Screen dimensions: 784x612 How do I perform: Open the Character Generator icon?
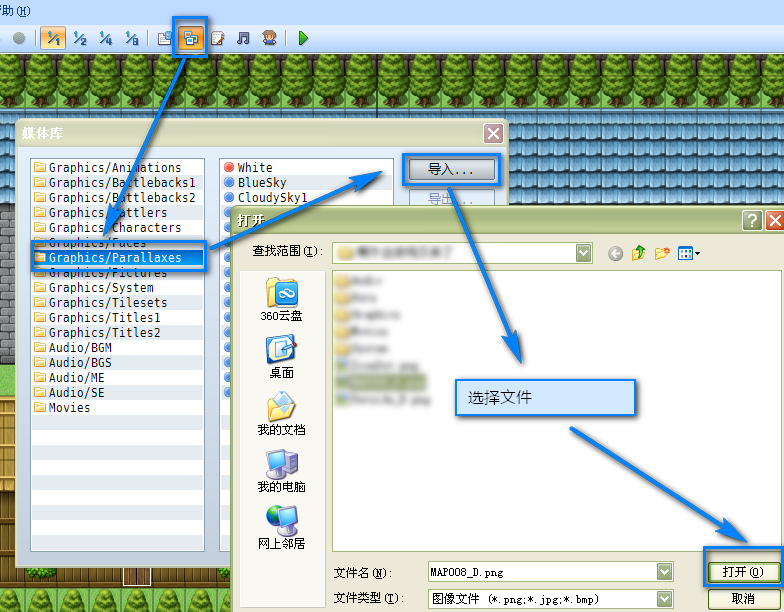click(x=270, y=38)
